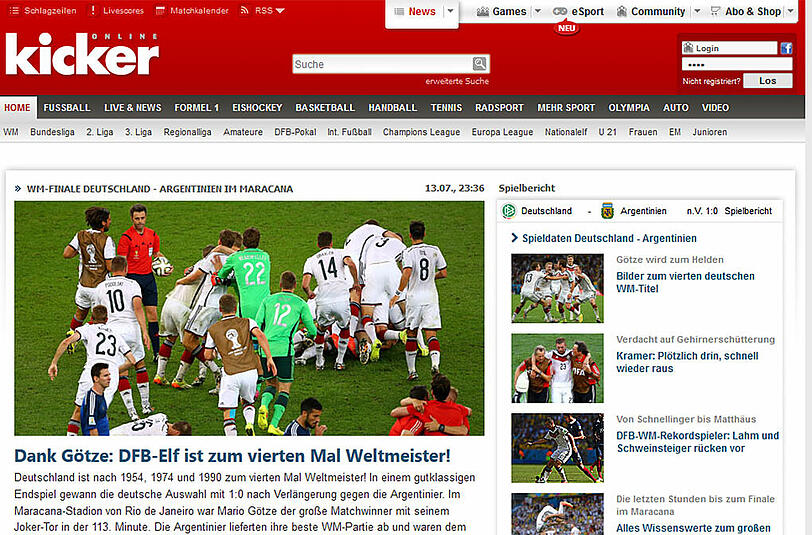Open the Europa League link
This screenshot has height=535, width=812.
coord(502,132)
